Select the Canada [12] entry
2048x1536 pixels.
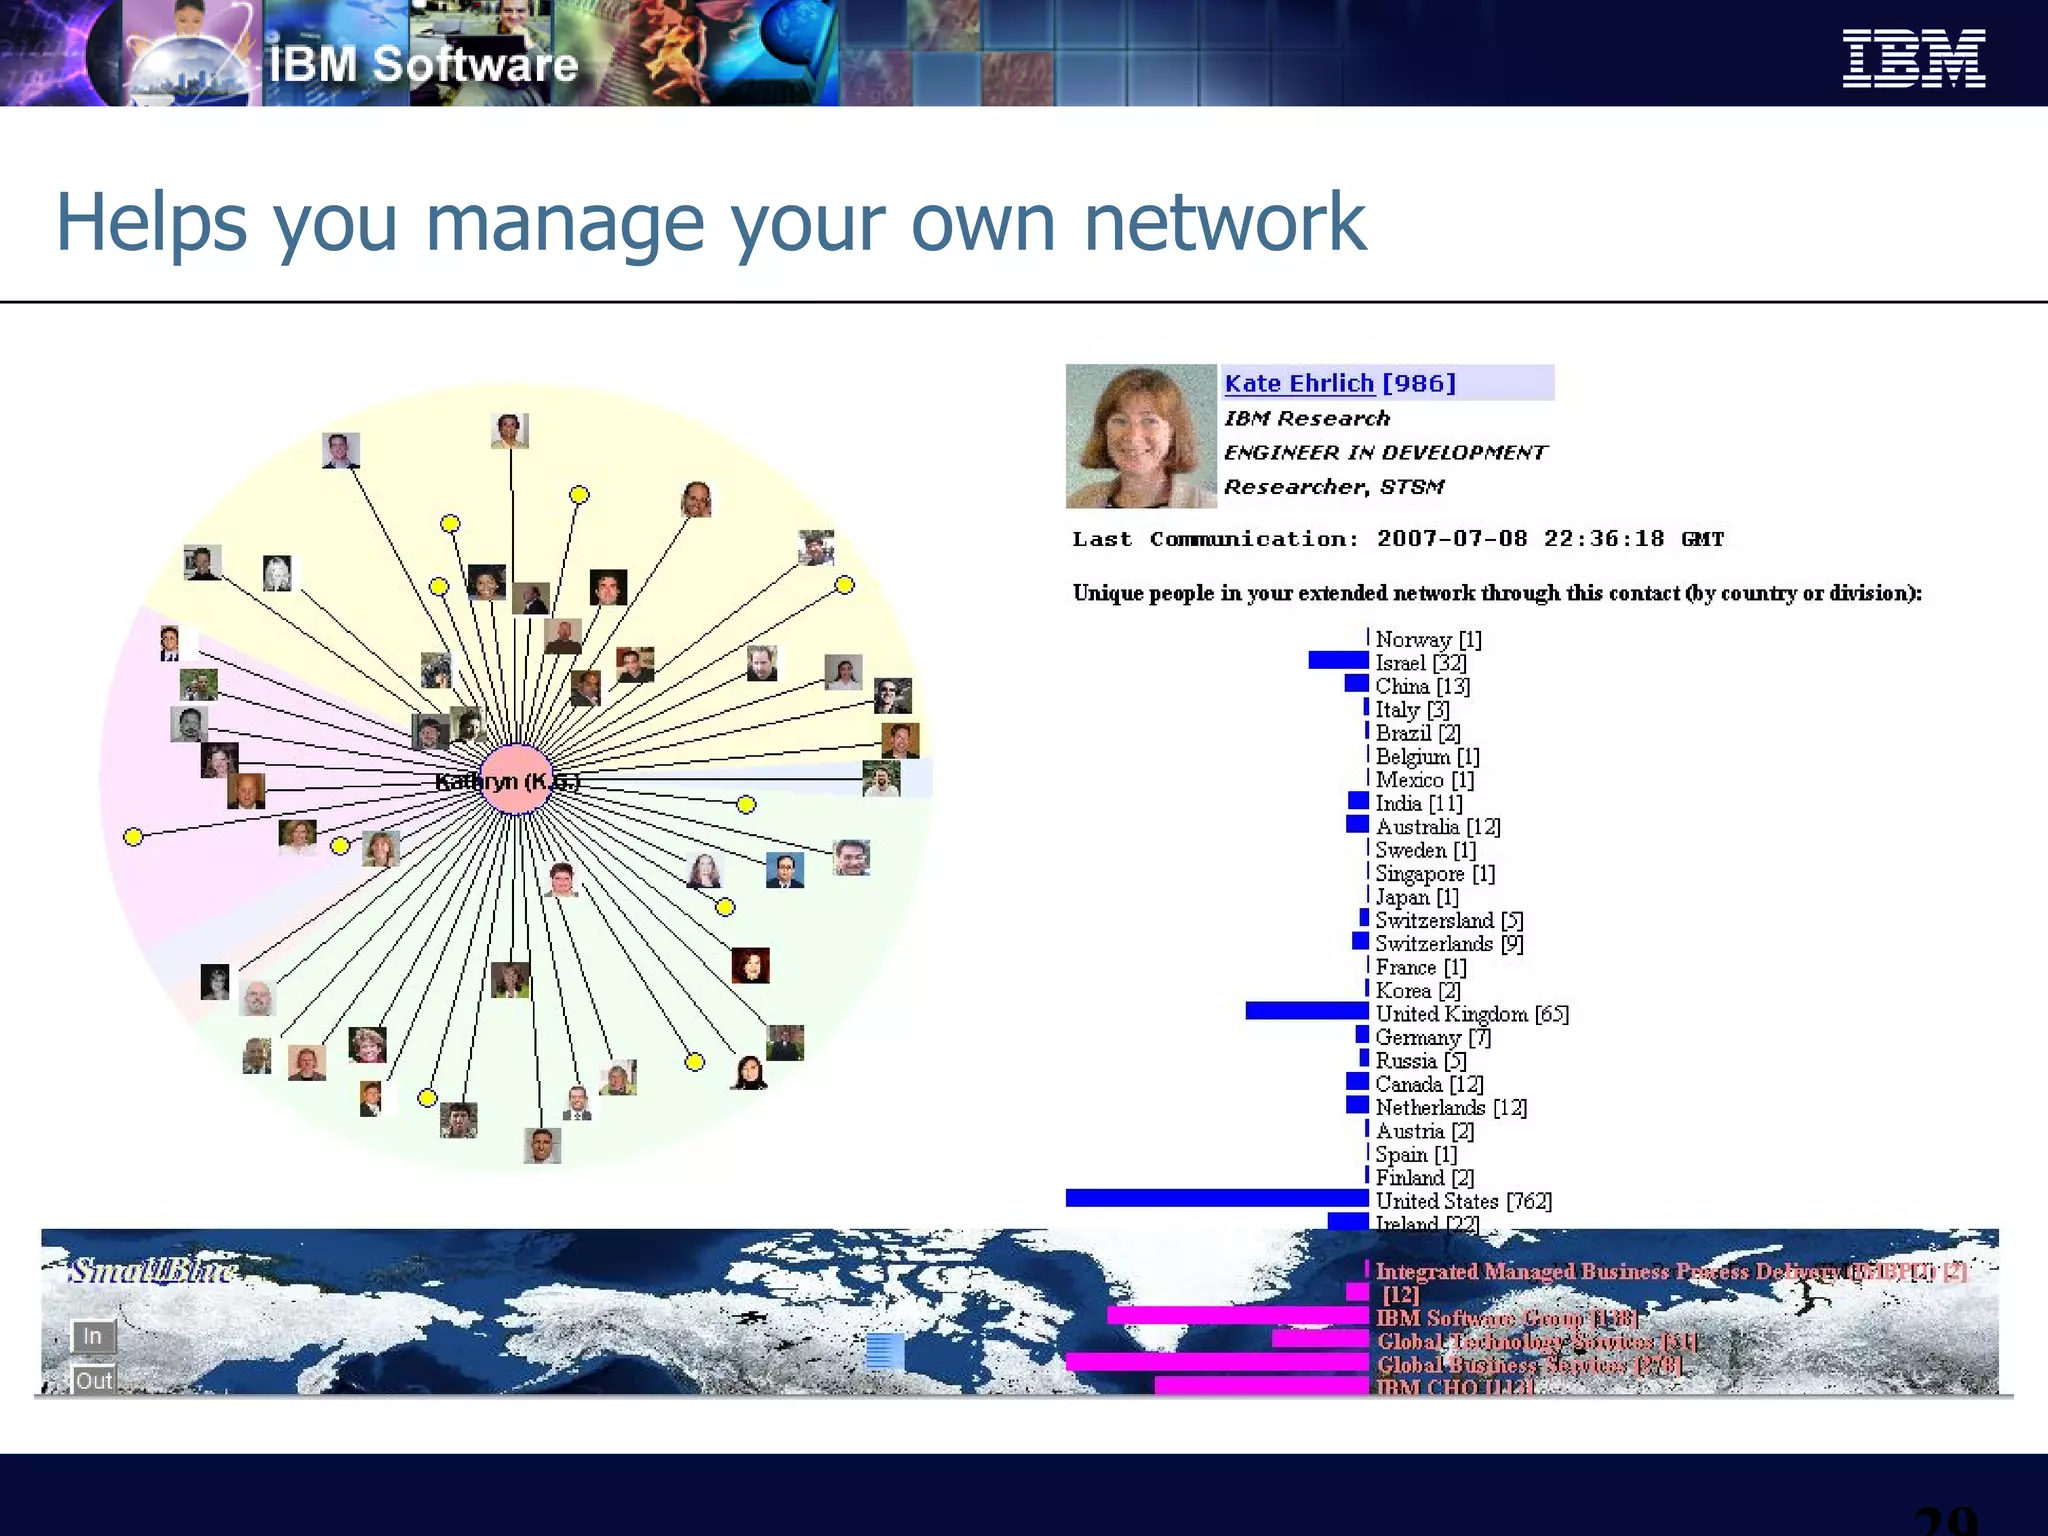click(x=1429, y=1084)
